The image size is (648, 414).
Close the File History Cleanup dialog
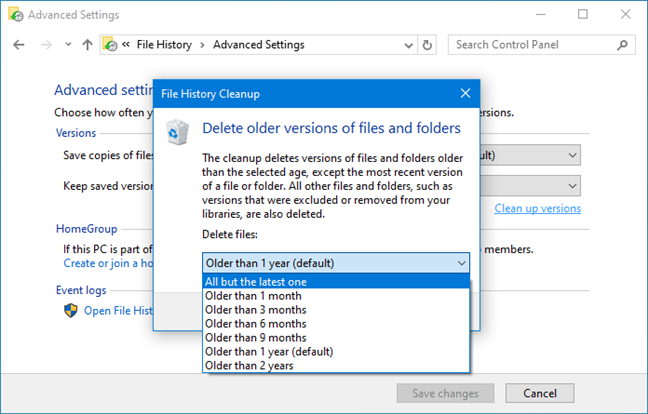(465, 93)
